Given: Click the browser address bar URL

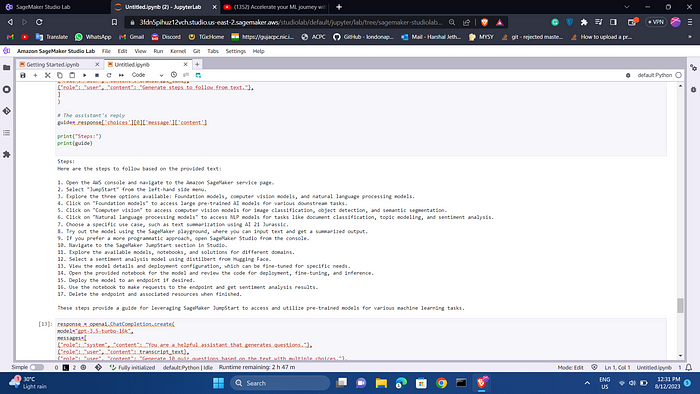Looking at the screenshot, I should click(x=290, y=22).
